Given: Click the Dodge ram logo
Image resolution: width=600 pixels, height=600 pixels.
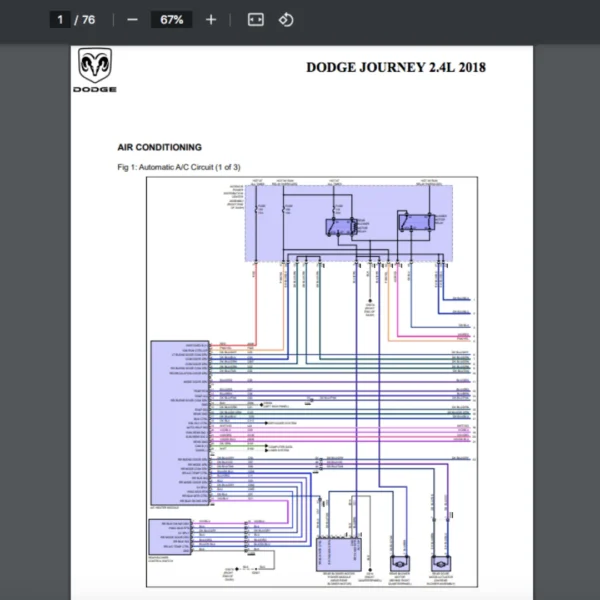Looking at the screenshot, I should 95,70.
